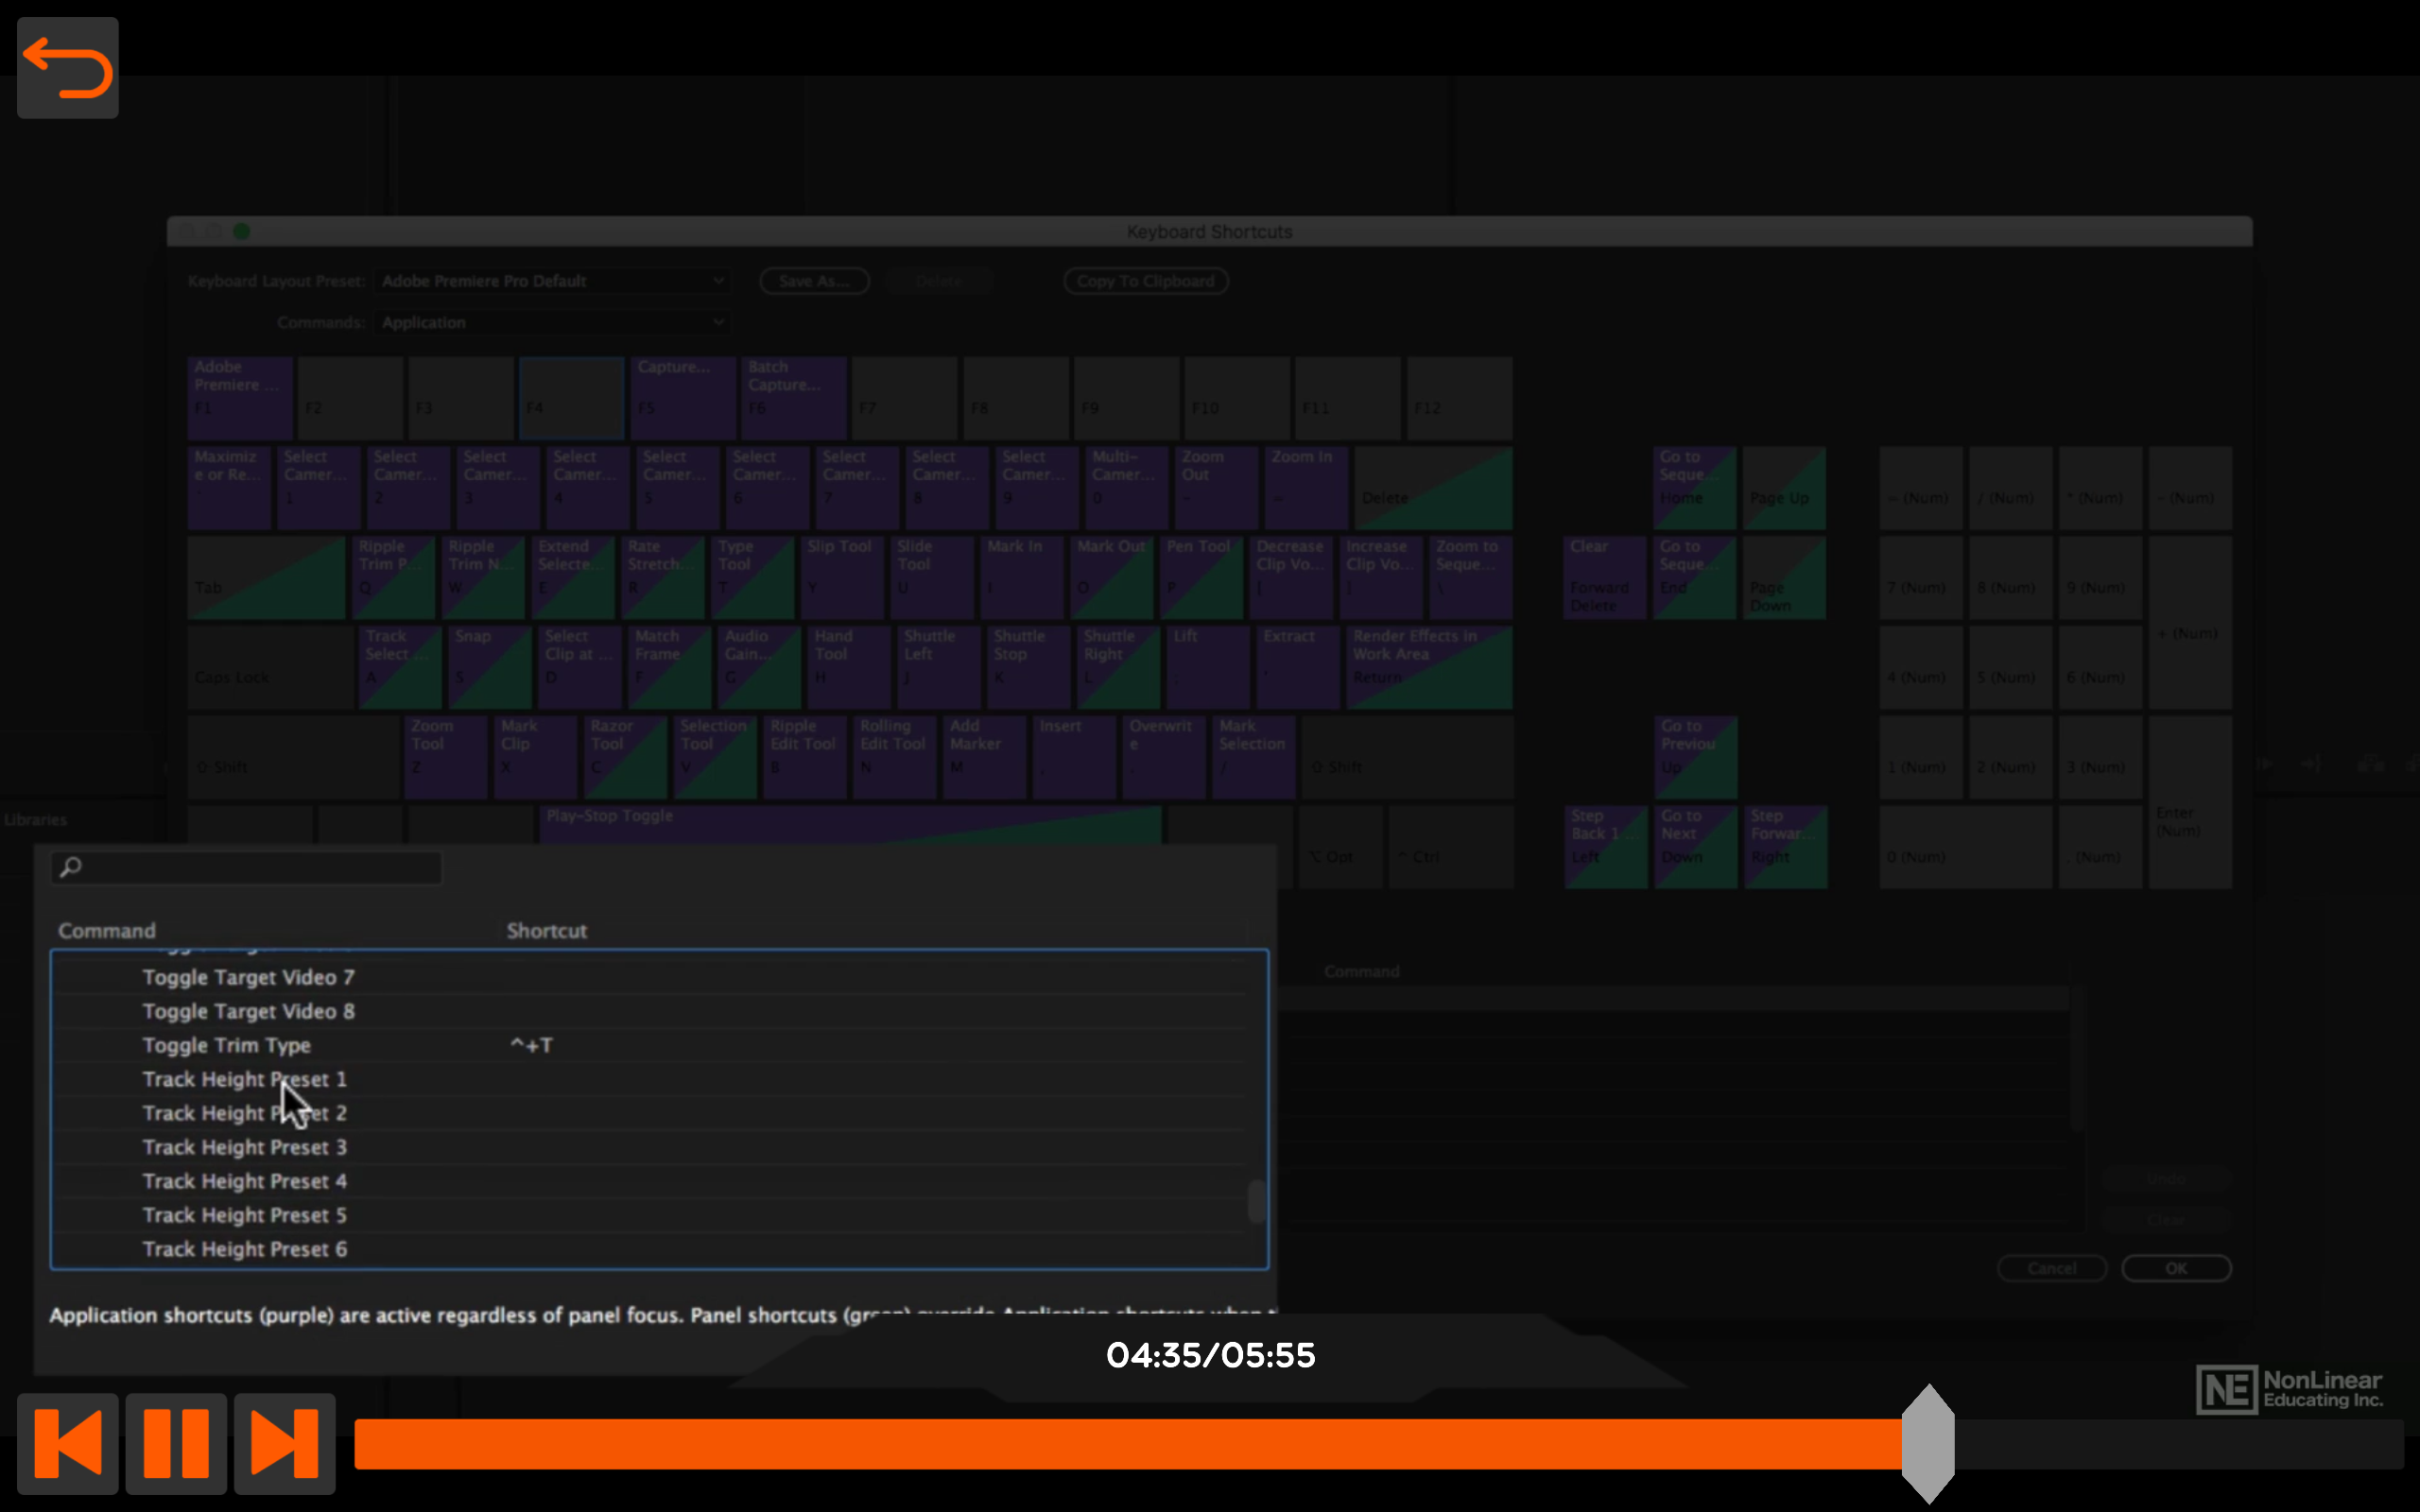
Task: Click the shortcut search input field
Action: click(x=247, y=867)
